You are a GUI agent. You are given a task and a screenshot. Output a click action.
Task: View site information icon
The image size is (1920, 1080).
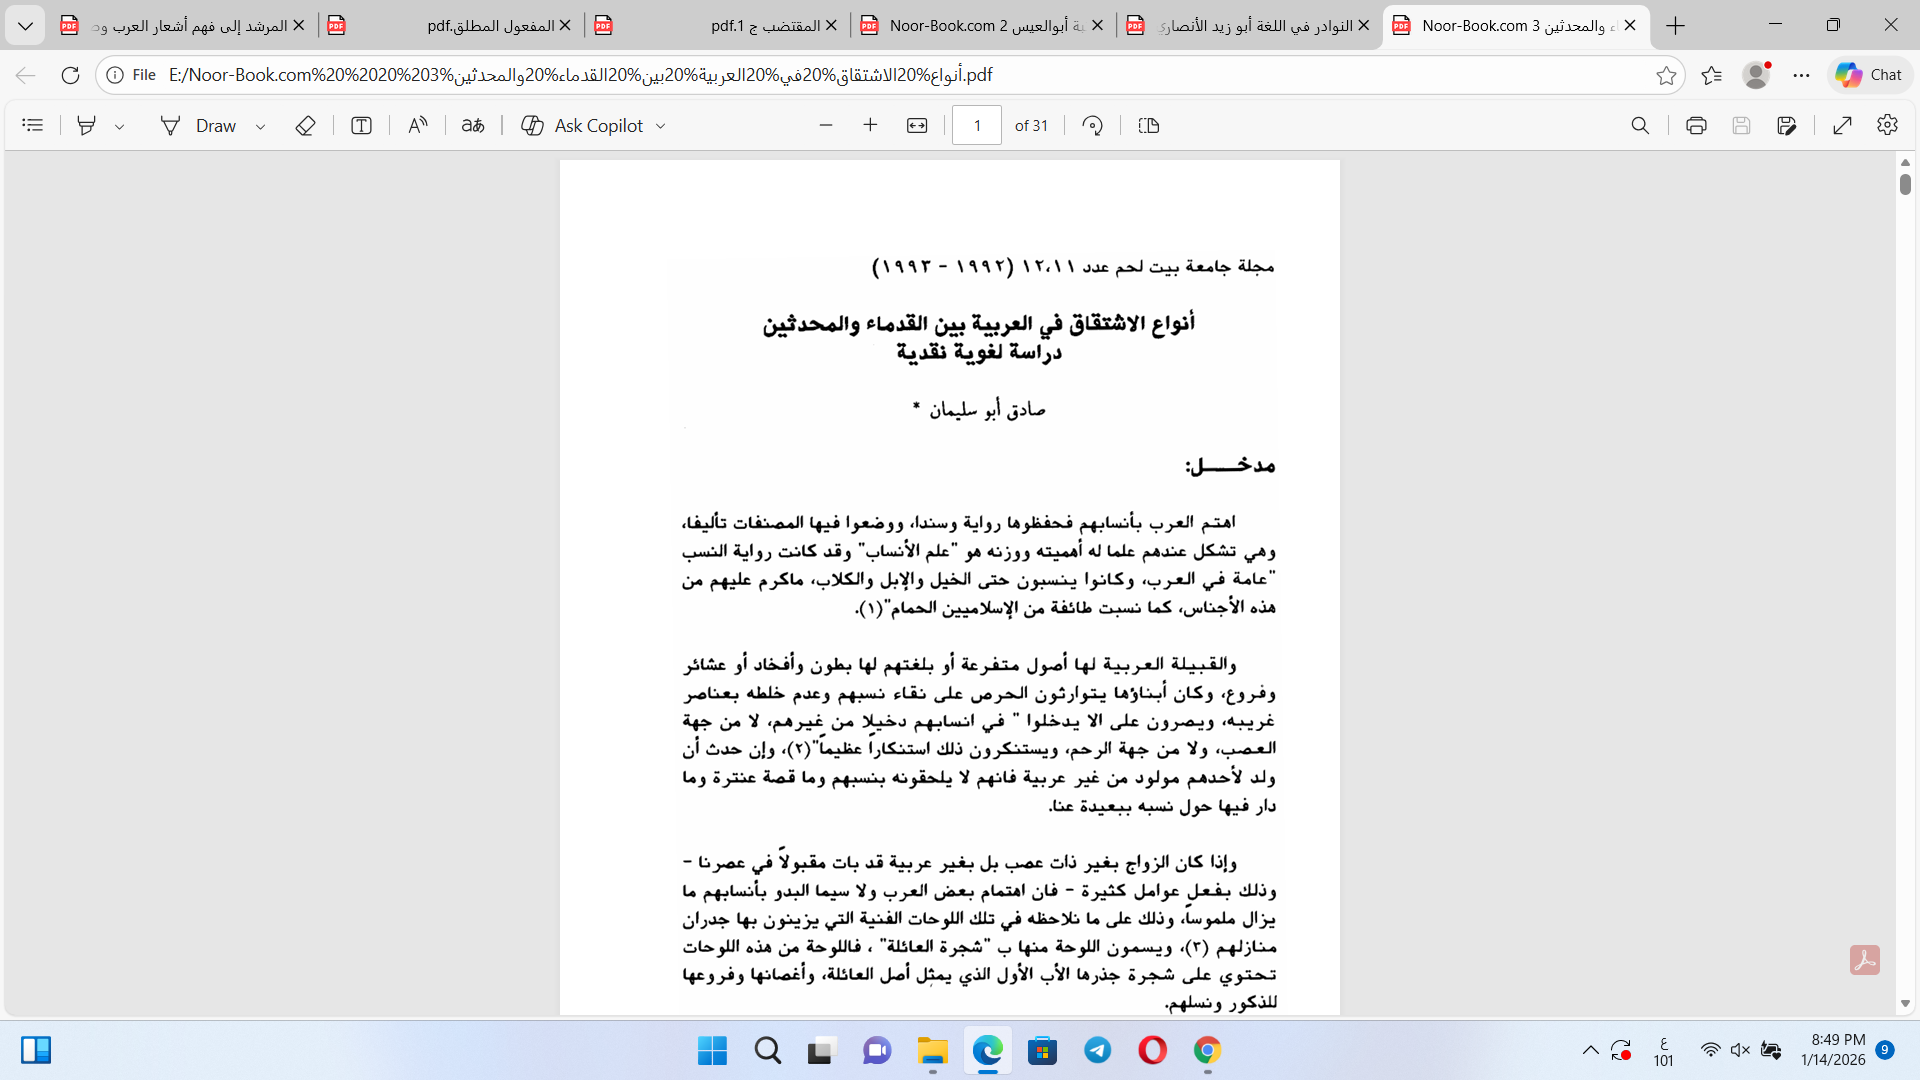tap(116, 75)
